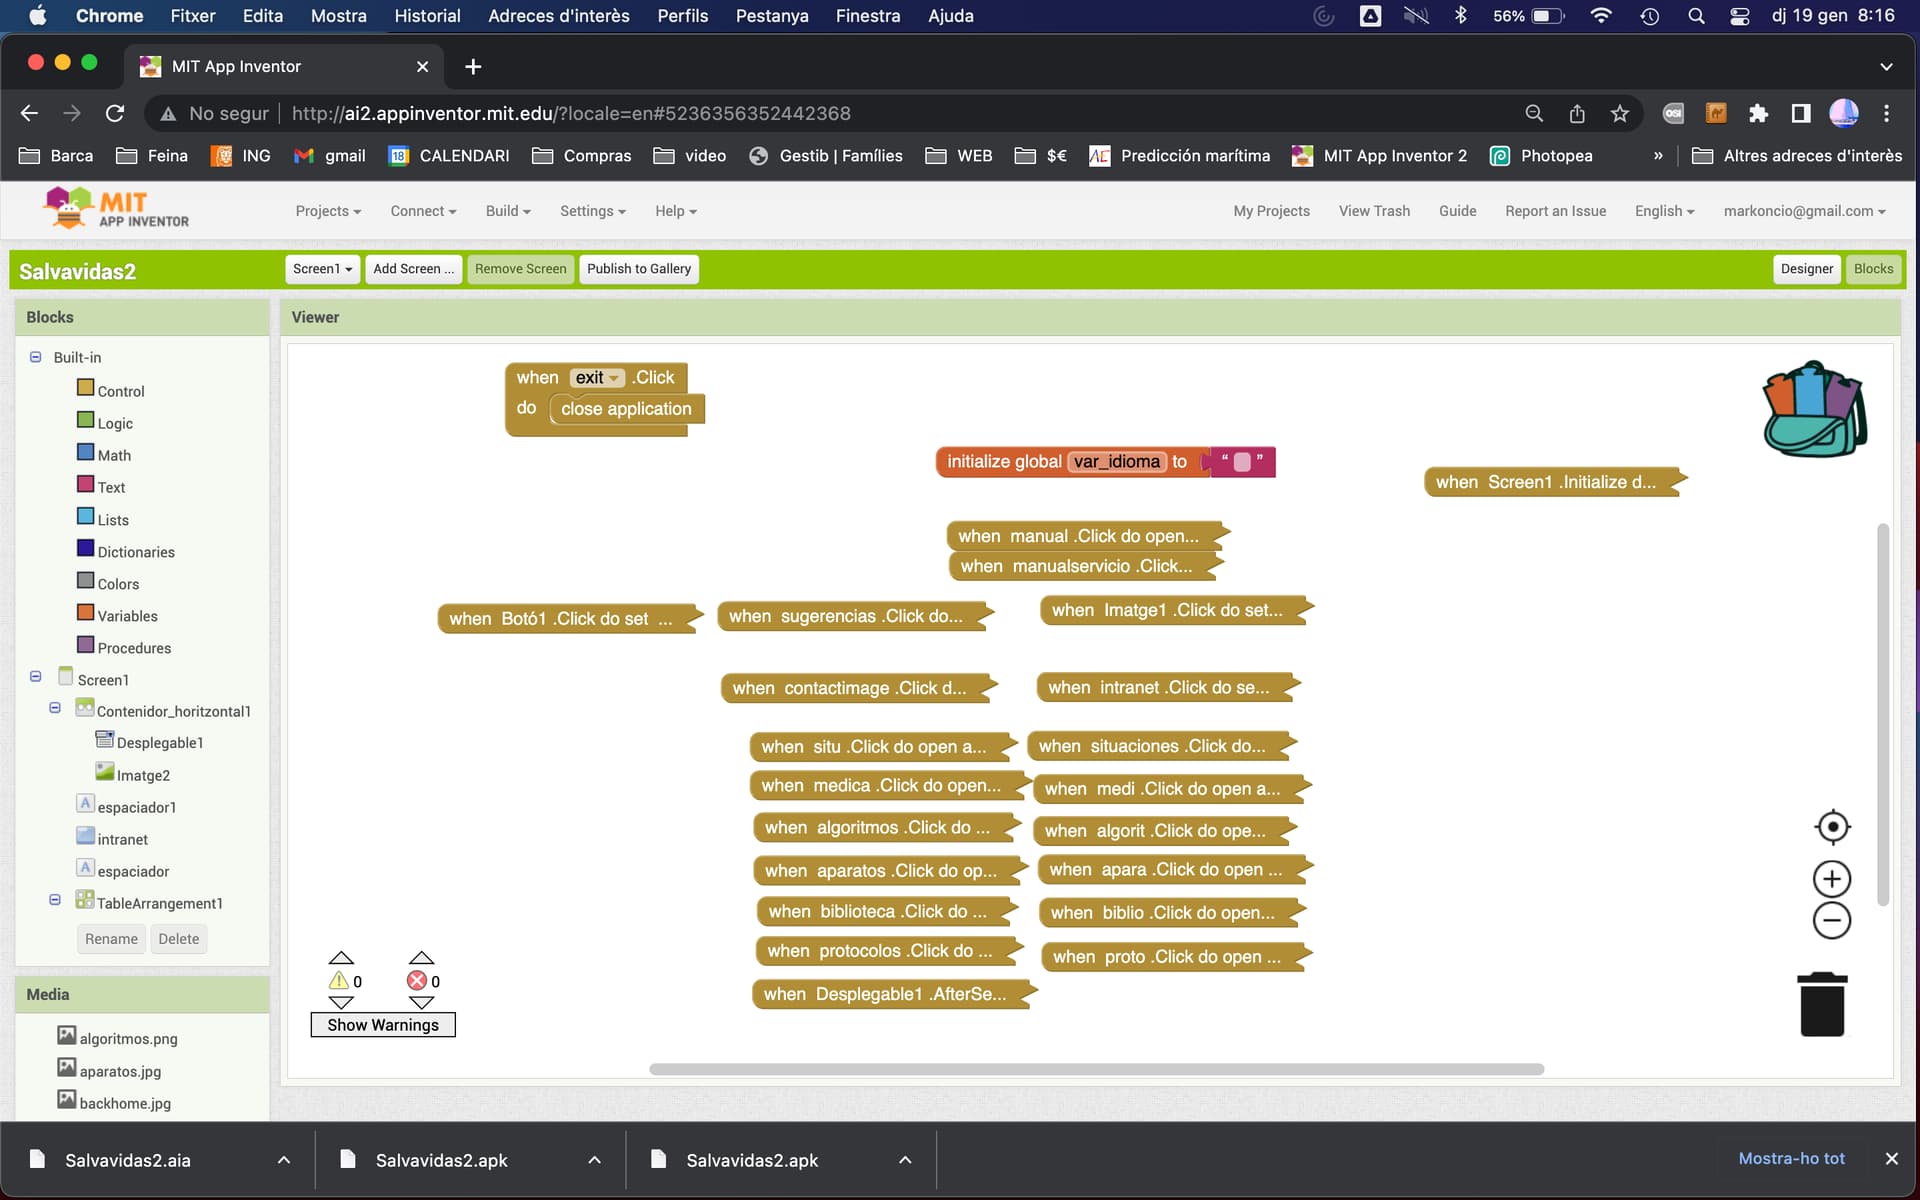
Task: Switch to the Designer view
Action: (1806, 269)
